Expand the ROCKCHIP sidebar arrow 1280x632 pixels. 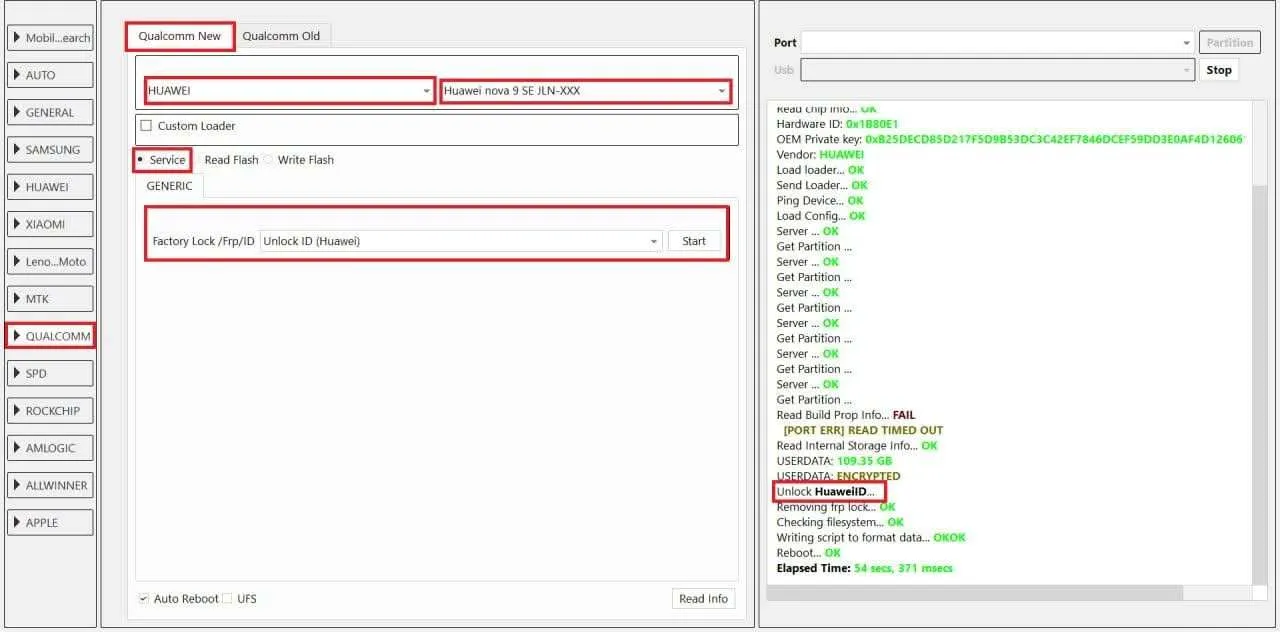point(17,411)
